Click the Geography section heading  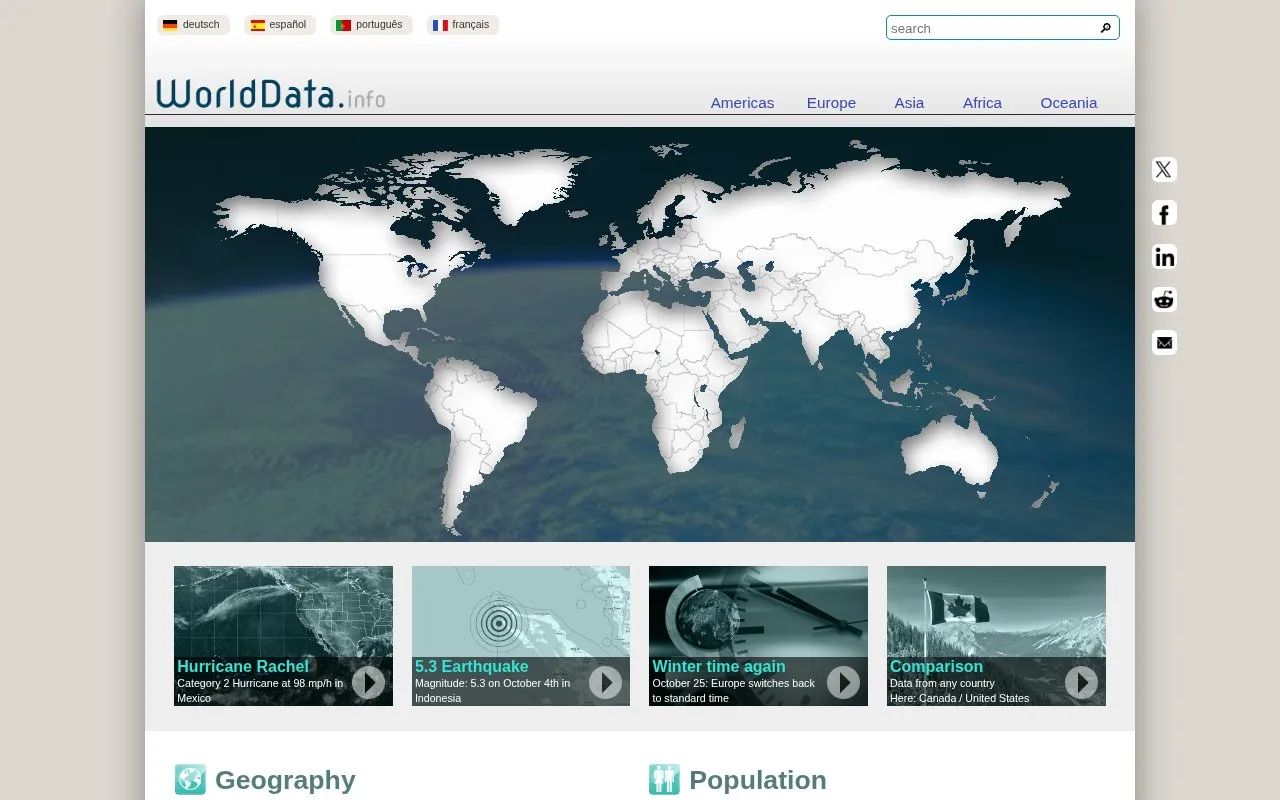click(285, 780)
